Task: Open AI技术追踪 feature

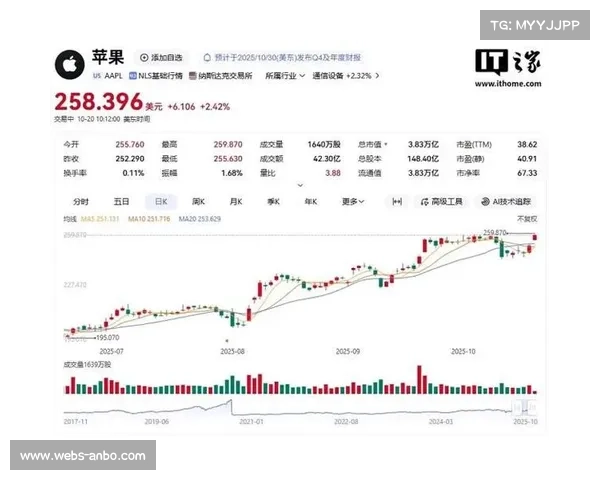Action: click(506, 201)
